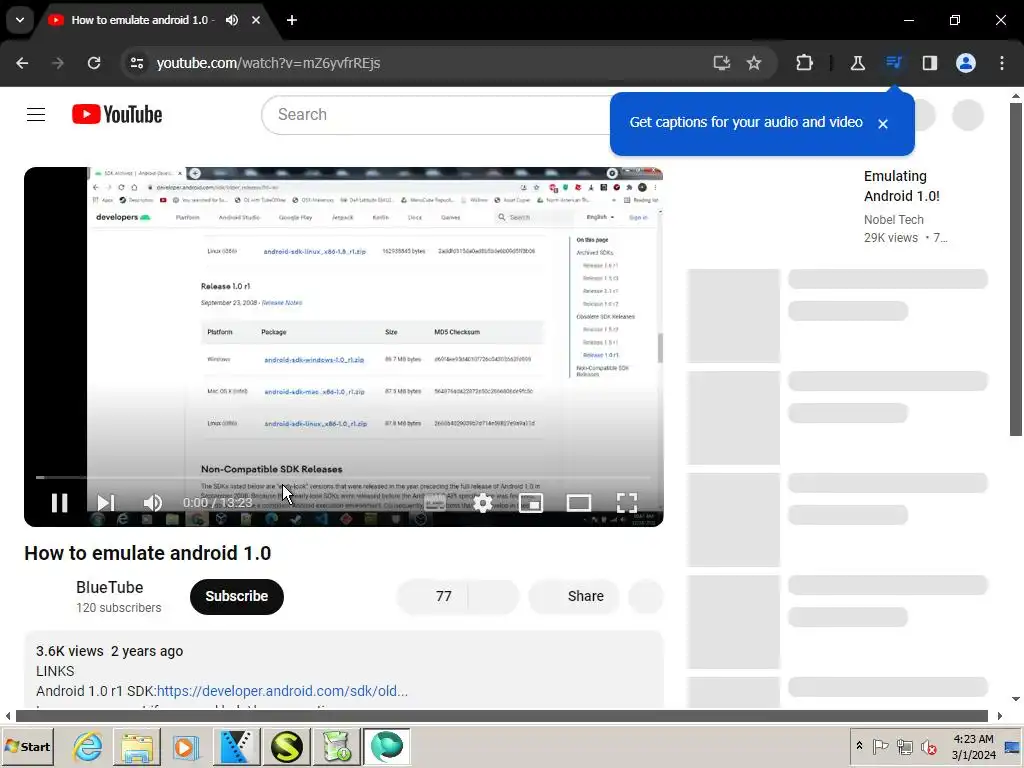Image resolution: width=1024 pixels, height=768 pixels.
Task: Open the video player settings gear
Action: point(483,502)
